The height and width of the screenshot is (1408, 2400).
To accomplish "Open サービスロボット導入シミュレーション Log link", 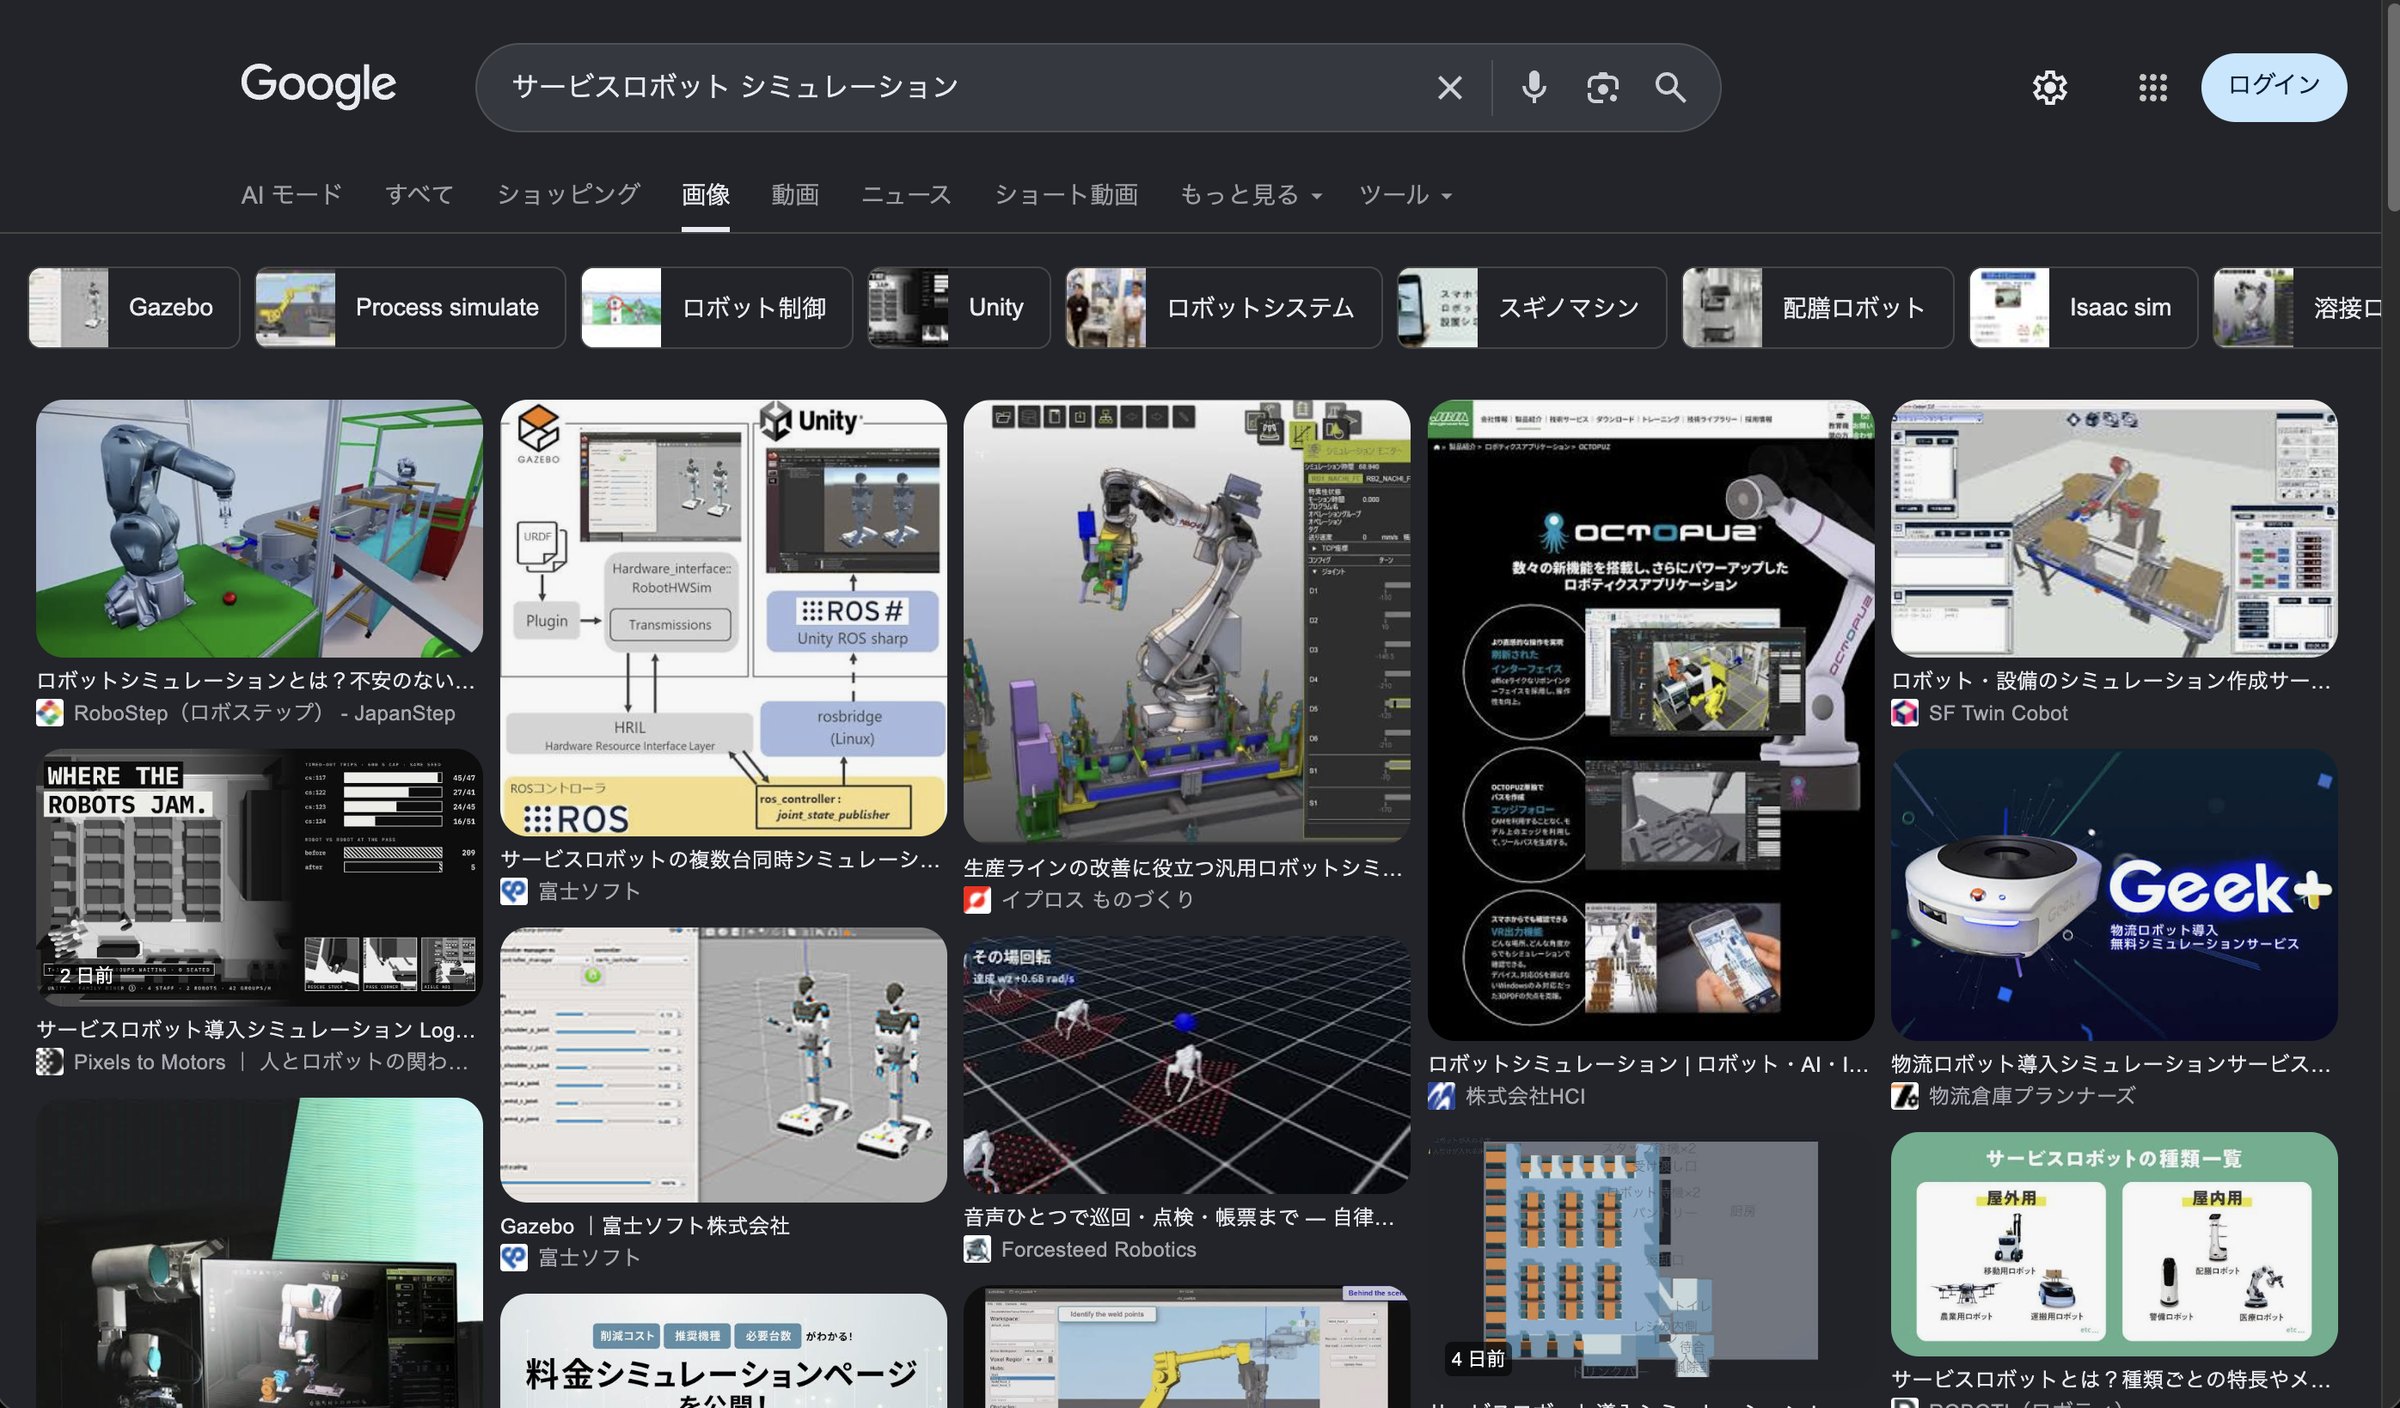I will pyautogui.click(x=256, y=1030).
